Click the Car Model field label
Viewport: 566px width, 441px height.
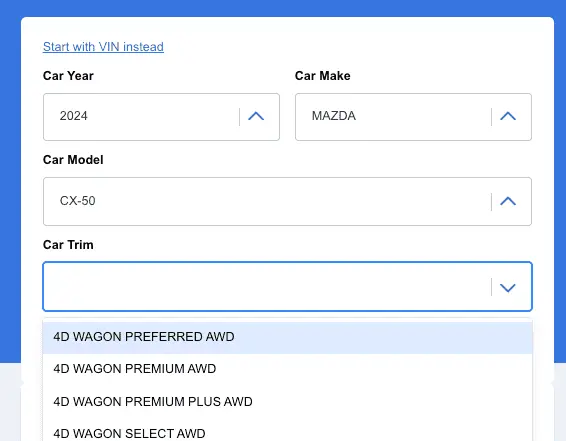coord(73,160)
